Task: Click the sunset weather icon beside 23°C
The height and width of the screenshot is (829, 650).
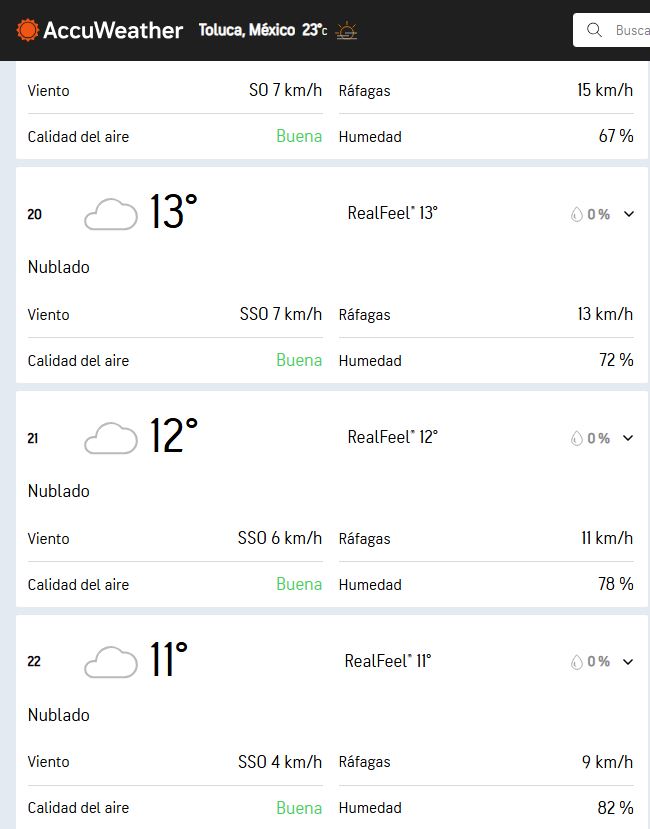Action: (346, 31)
